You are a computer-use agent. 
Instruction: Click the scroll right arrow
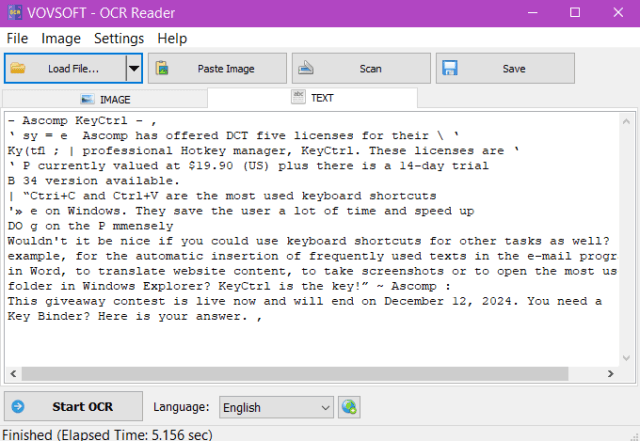click(611, 374)
